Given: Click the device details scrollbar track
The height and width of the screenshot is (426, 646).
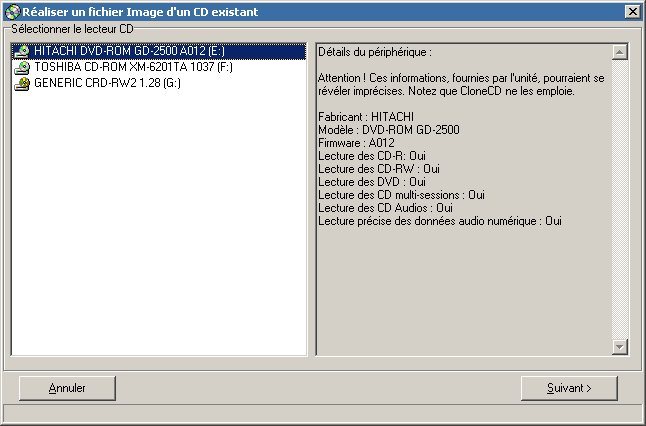Looking at the screenshot, I should pyautogui.click(x=620, y=199).
